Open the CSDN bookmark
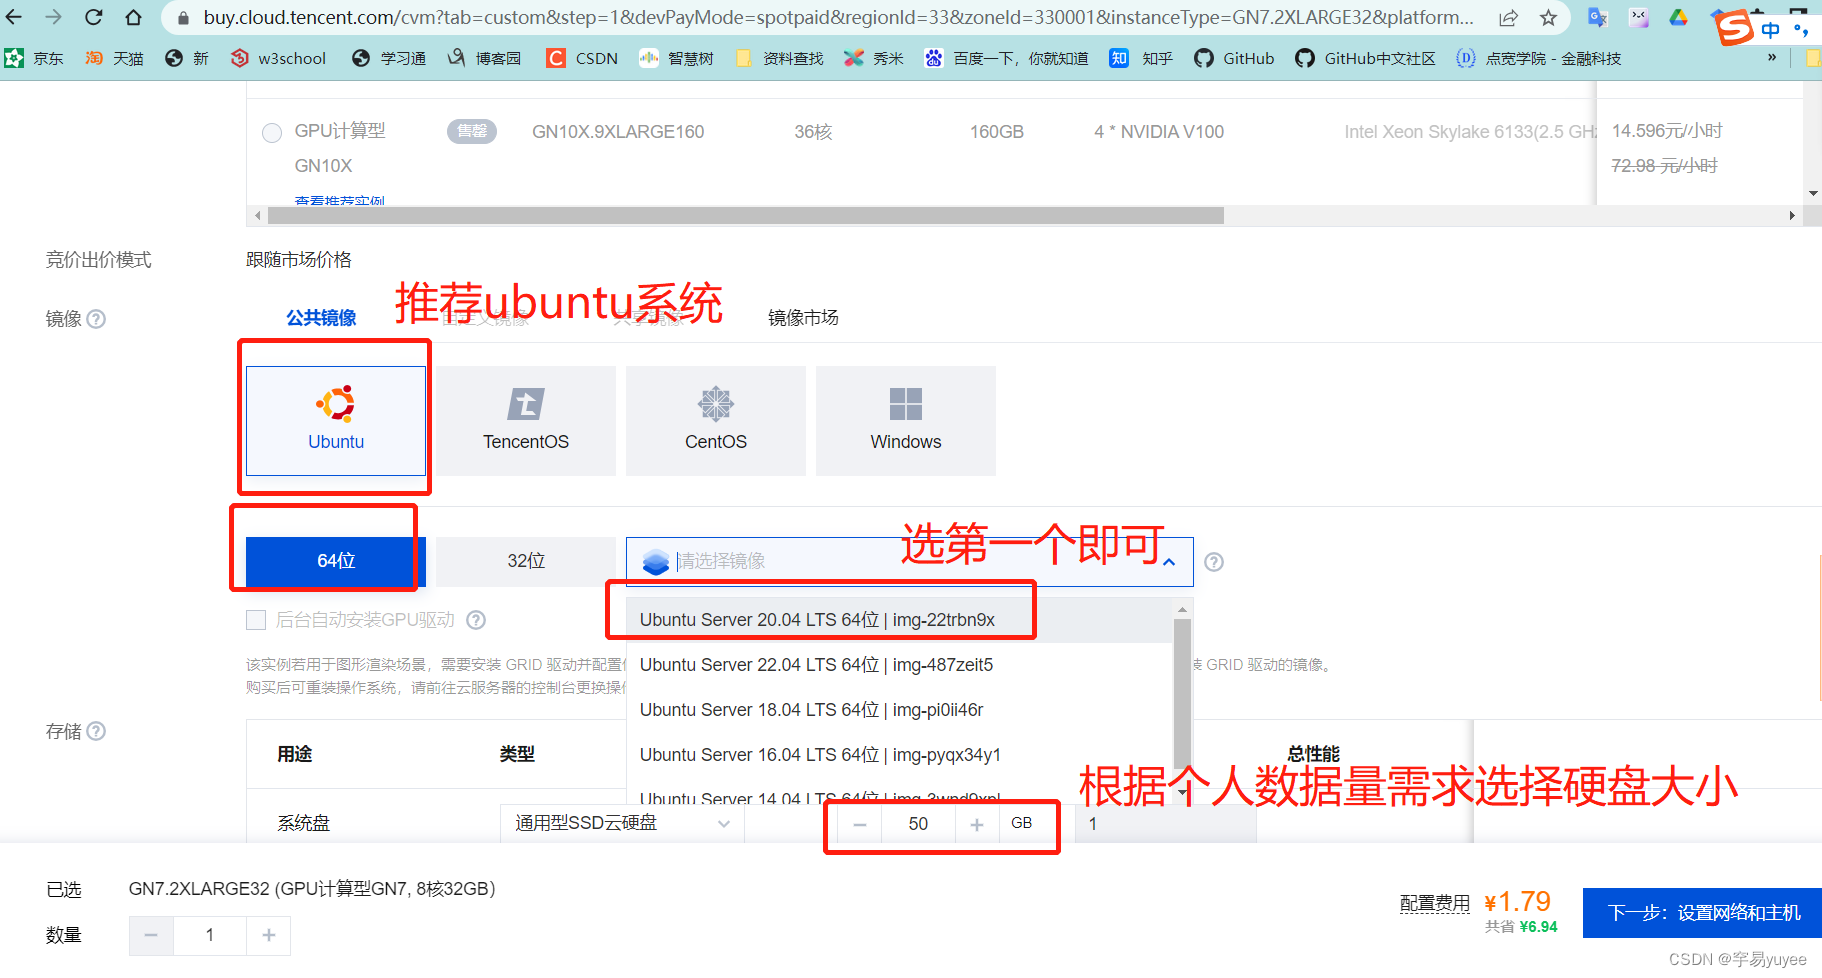The image size is (1822, 978). [582, 58]
